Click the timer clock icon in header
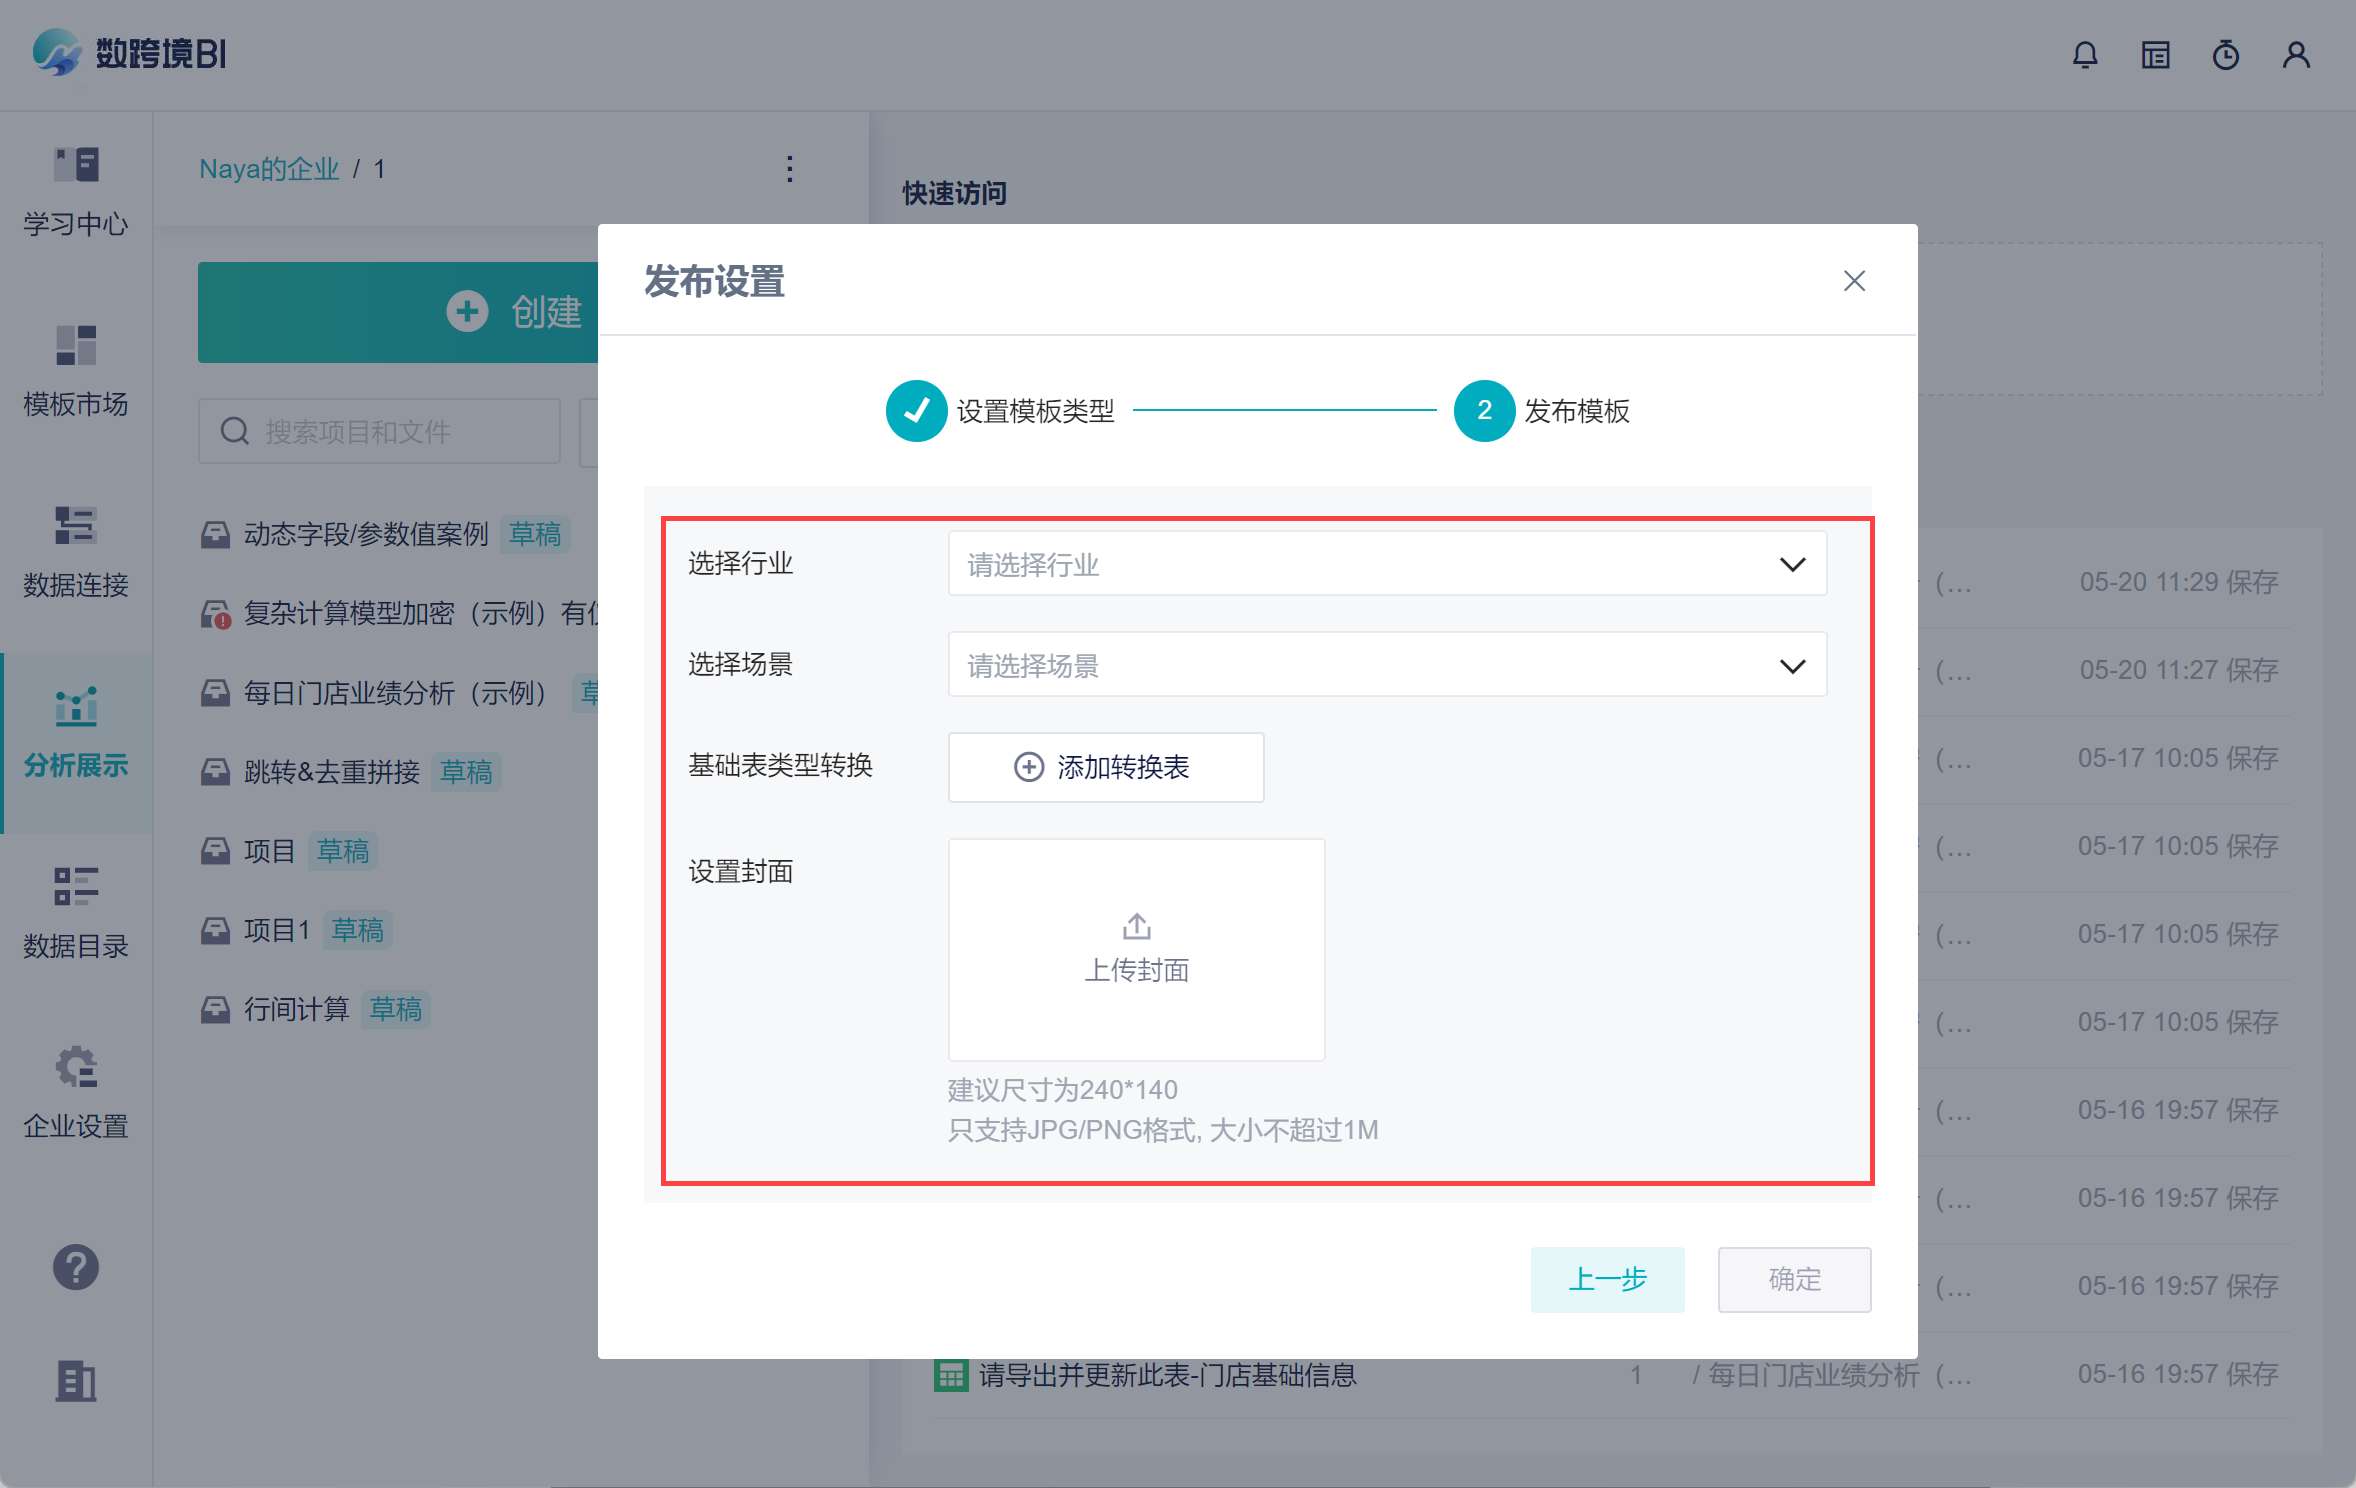Screen dimensions: 2356x1488 pos(2225,55)
